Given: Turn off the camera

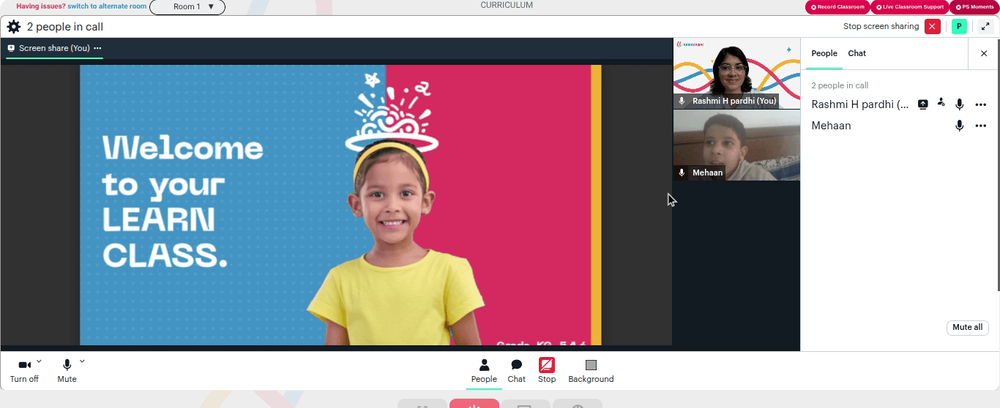Looking at the screenshot, I should click(x=24, y=370).
